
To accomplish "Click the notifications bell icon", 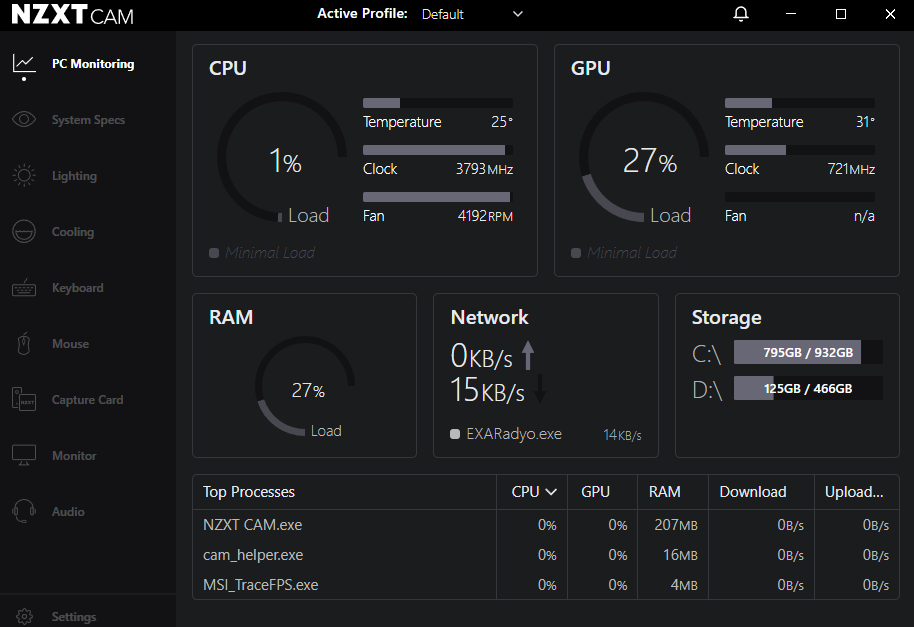I will [741, 14].
